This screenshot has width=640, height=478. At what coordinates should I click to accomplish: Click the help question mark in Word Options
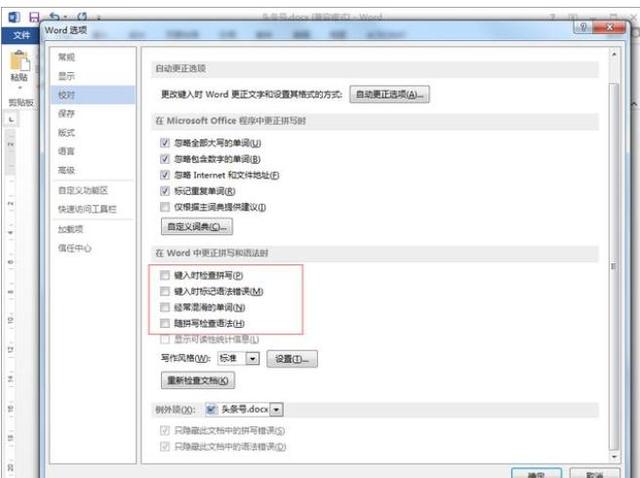(583, 27)
